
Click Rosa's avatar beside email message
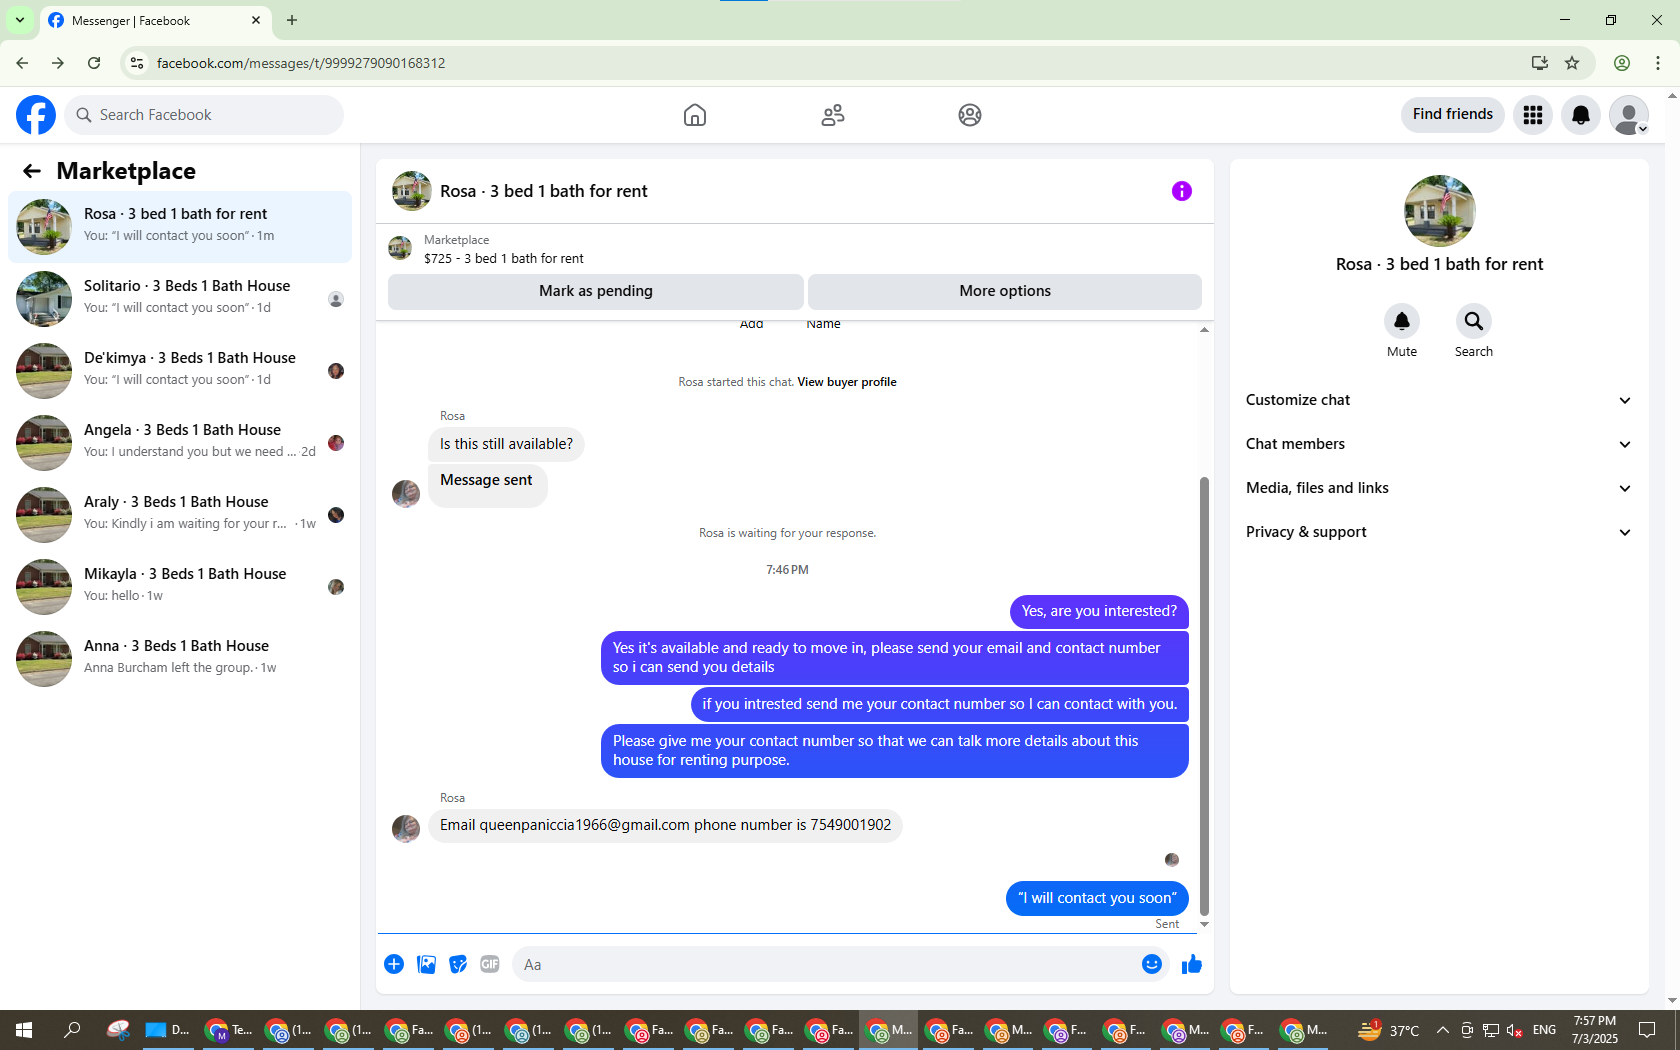(x=406, y=829)
